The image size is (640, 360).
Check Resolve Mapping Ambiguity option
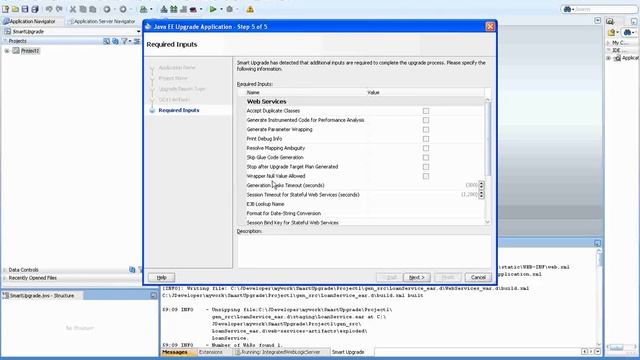[426, 148]
